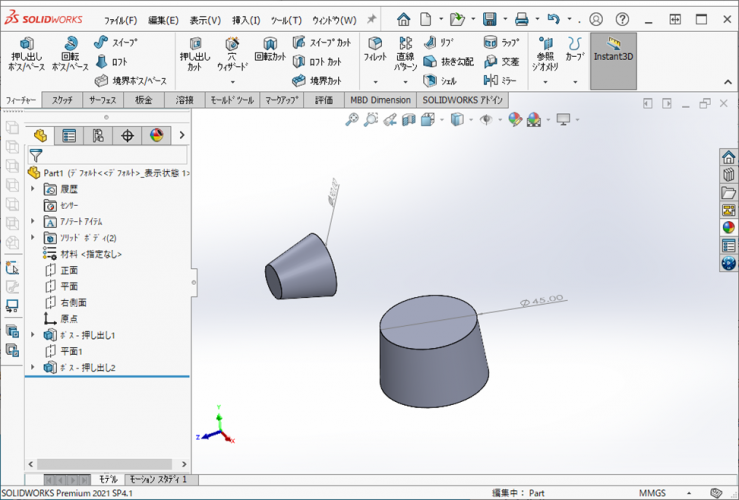
Task: Pin the menu bar with pushpin
Action: pos(372,20)
